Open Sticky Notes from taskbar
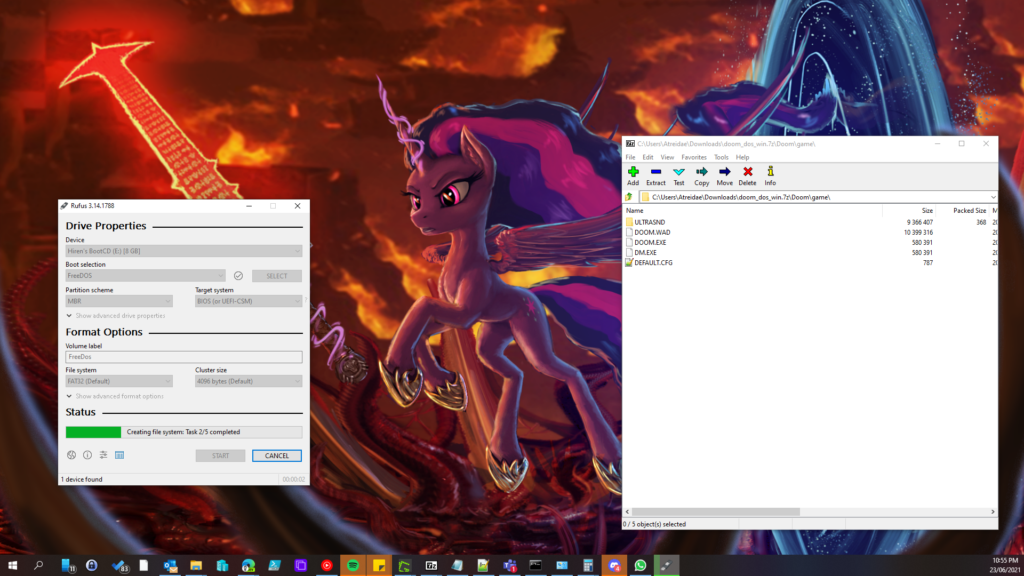This screenshot has height=576, width=1024. click(379, 566)
